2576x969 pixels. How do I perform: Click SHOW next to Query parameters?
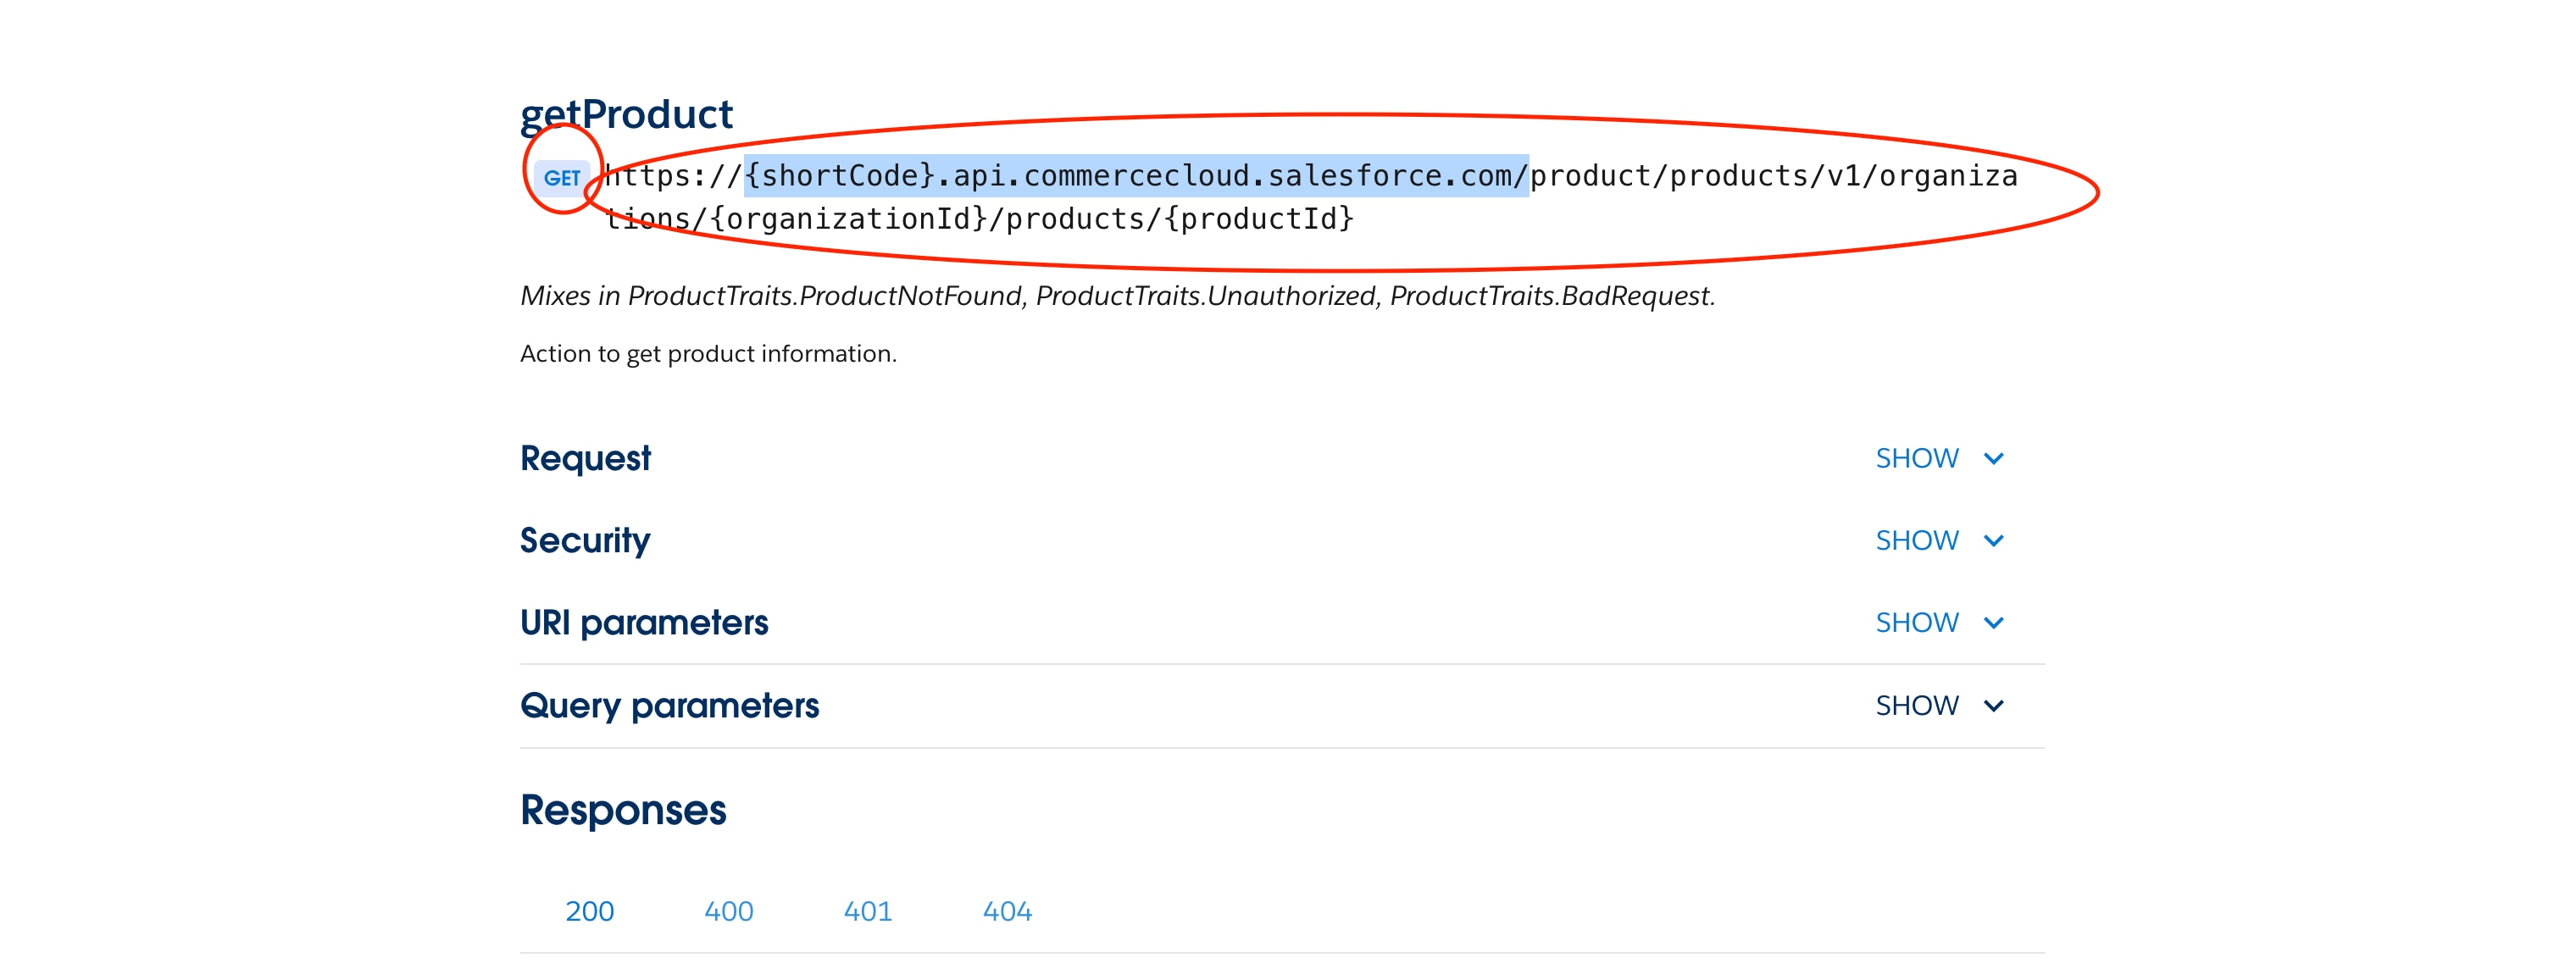tap(1916, 705)
